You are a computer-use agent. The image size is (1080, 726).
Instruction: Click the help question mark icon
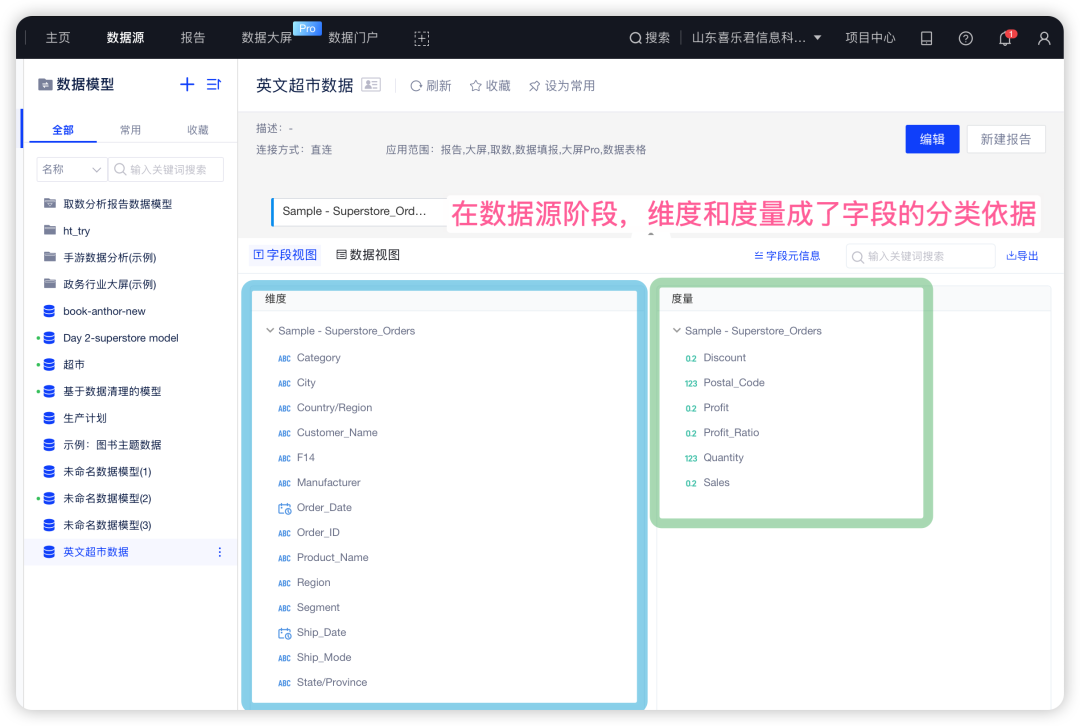965,37
